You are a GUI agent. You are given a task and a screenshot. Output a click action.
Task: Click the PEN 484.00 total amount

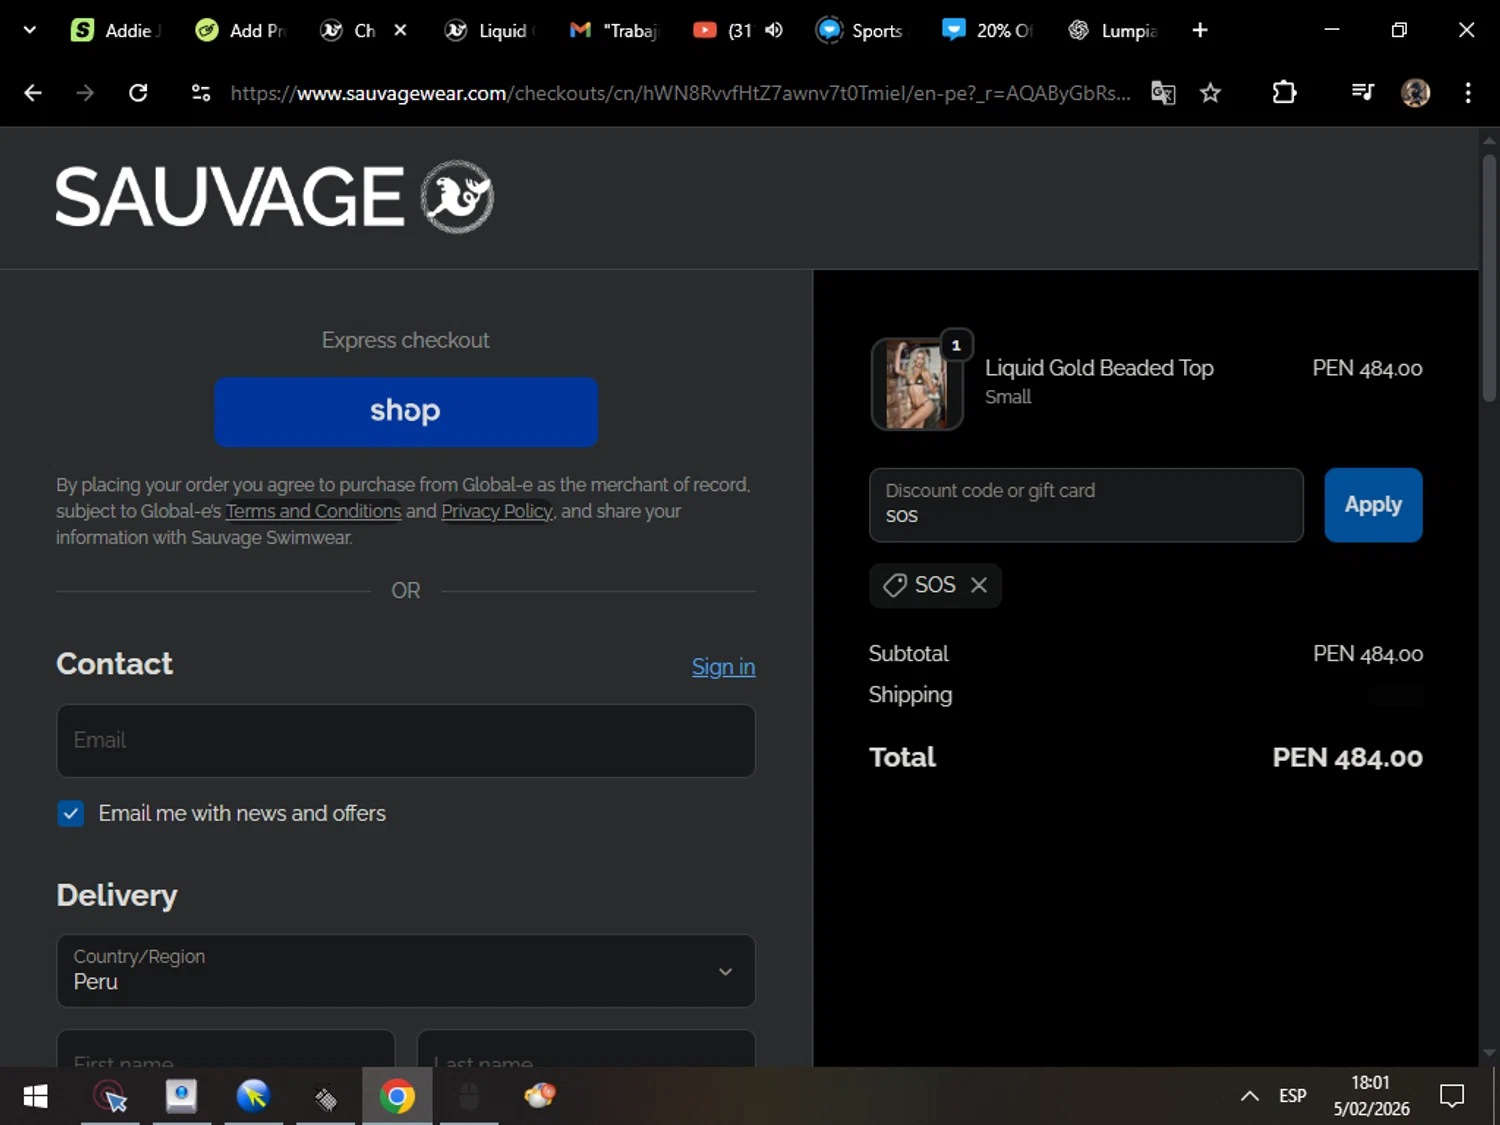click(x=1347, y=758)
